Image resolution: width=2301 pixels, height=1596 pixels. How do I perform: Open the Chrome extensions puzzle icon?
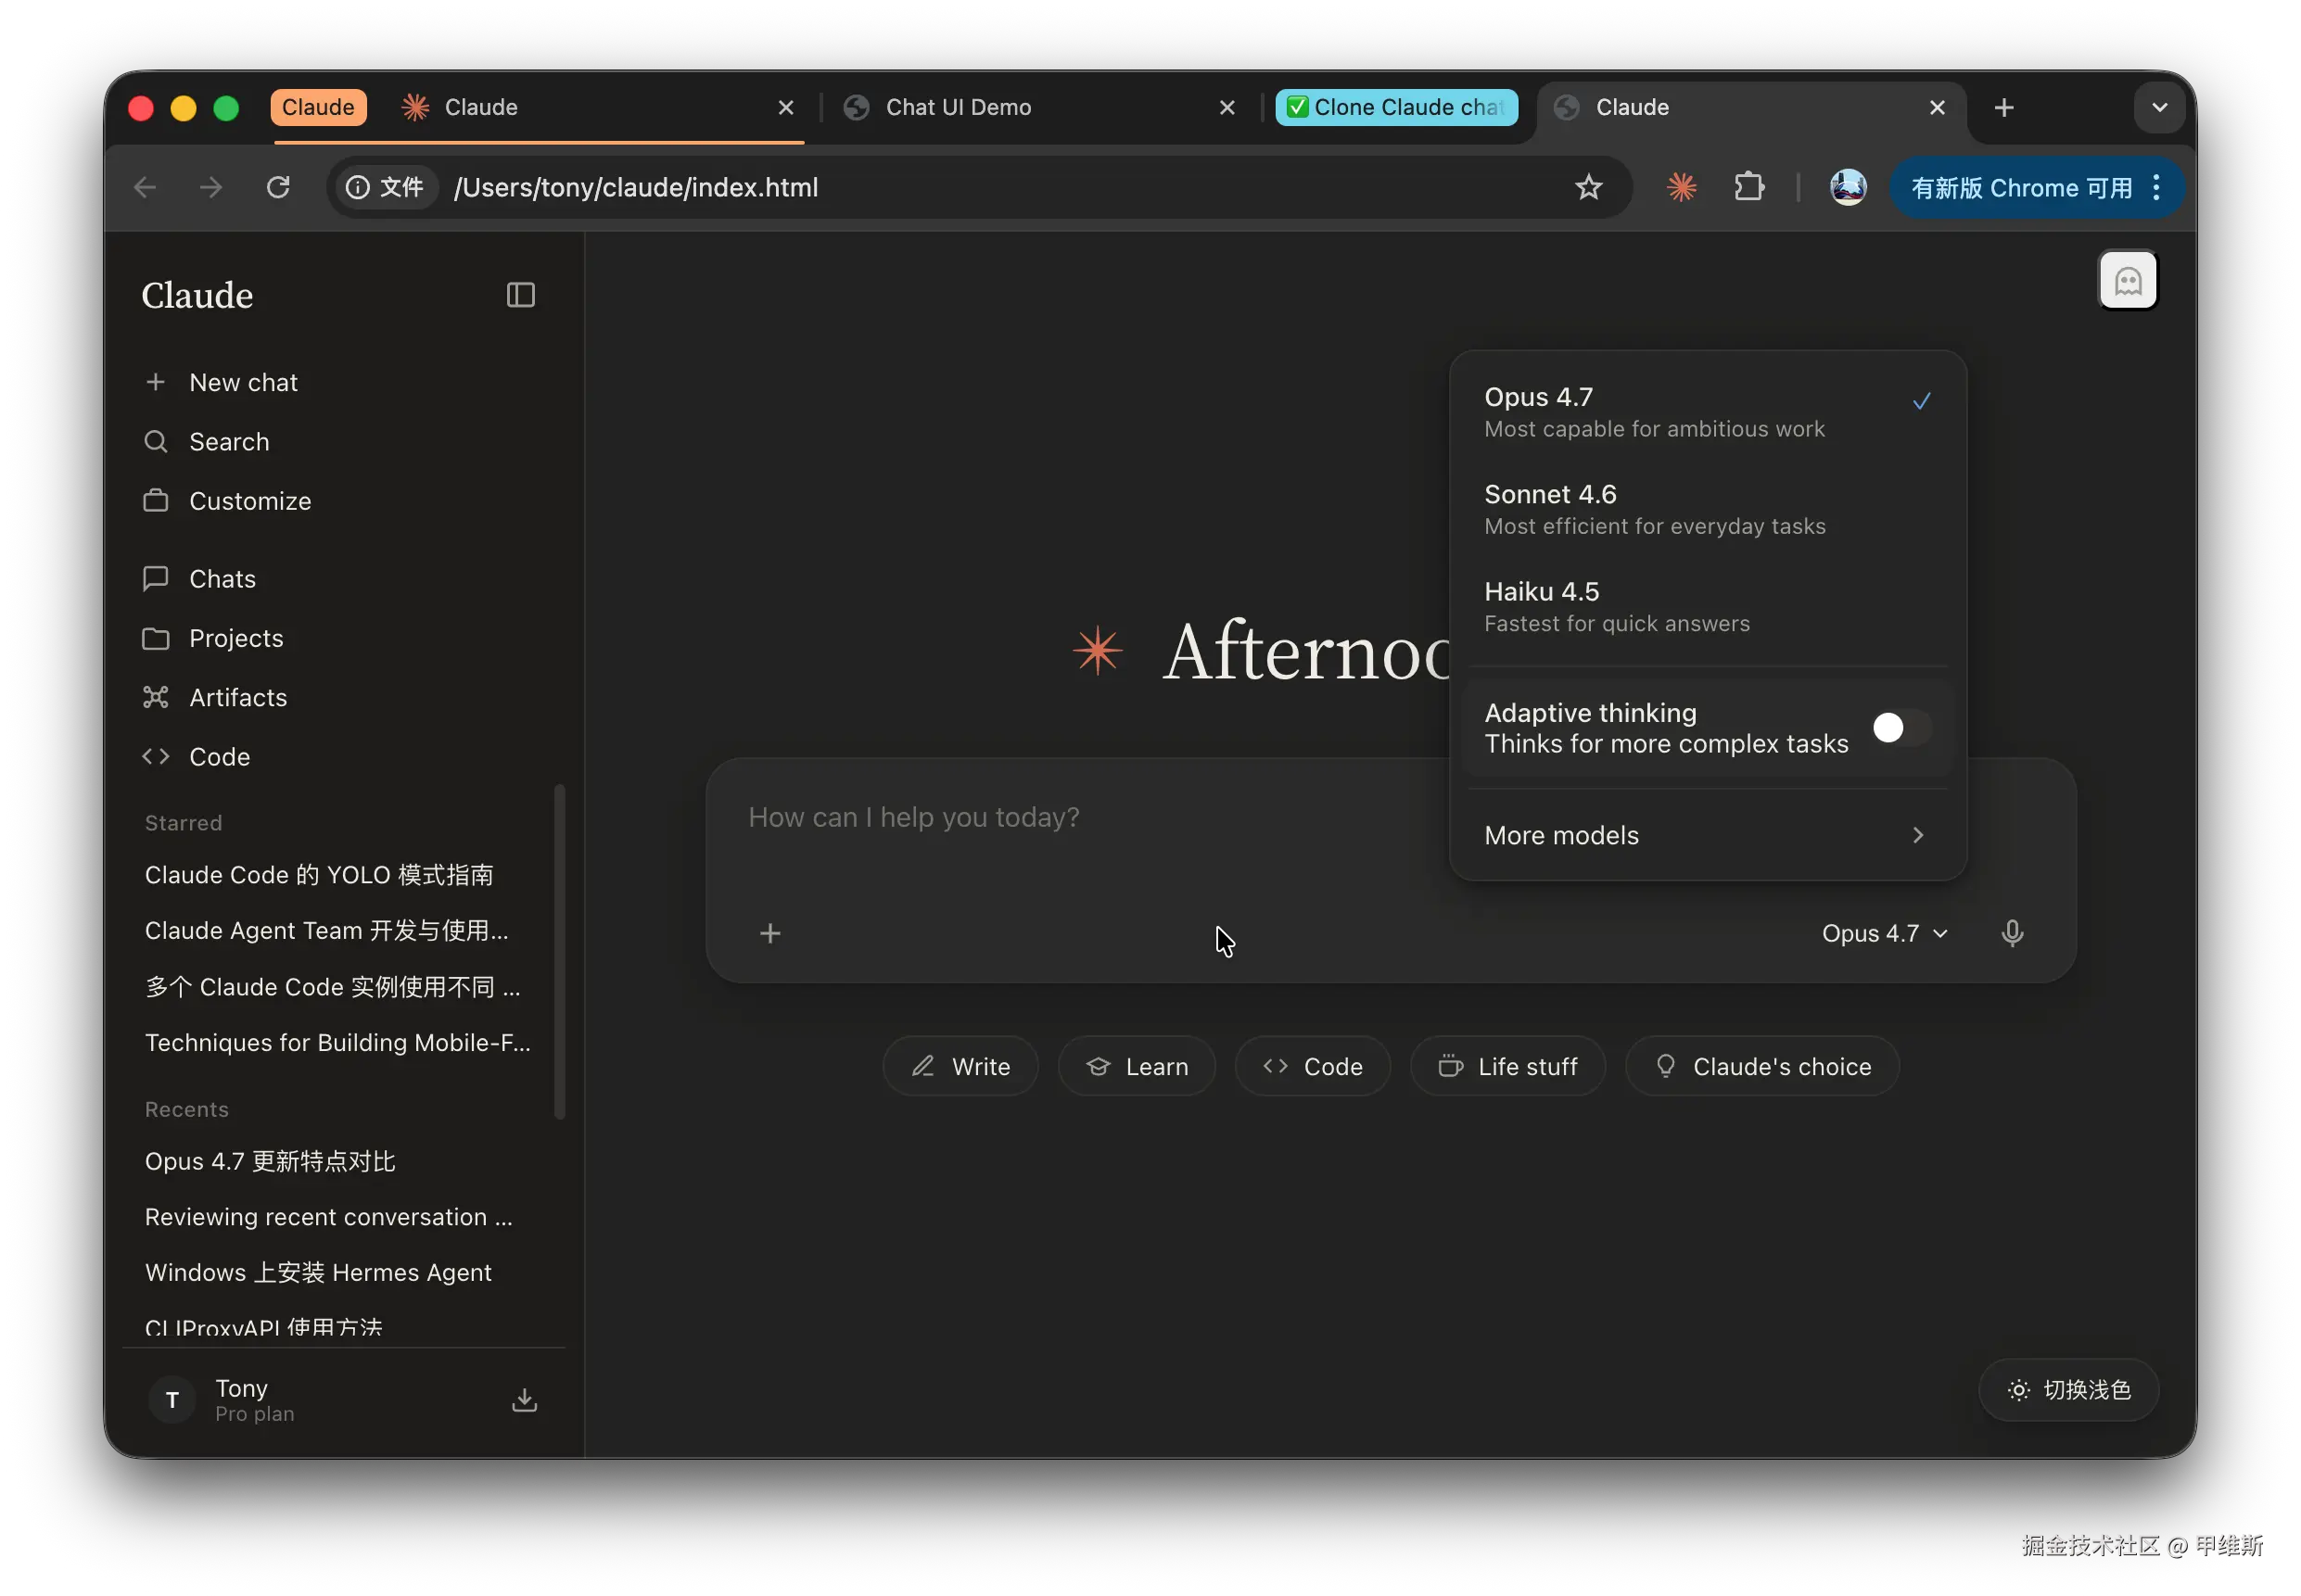point(1749,187)
